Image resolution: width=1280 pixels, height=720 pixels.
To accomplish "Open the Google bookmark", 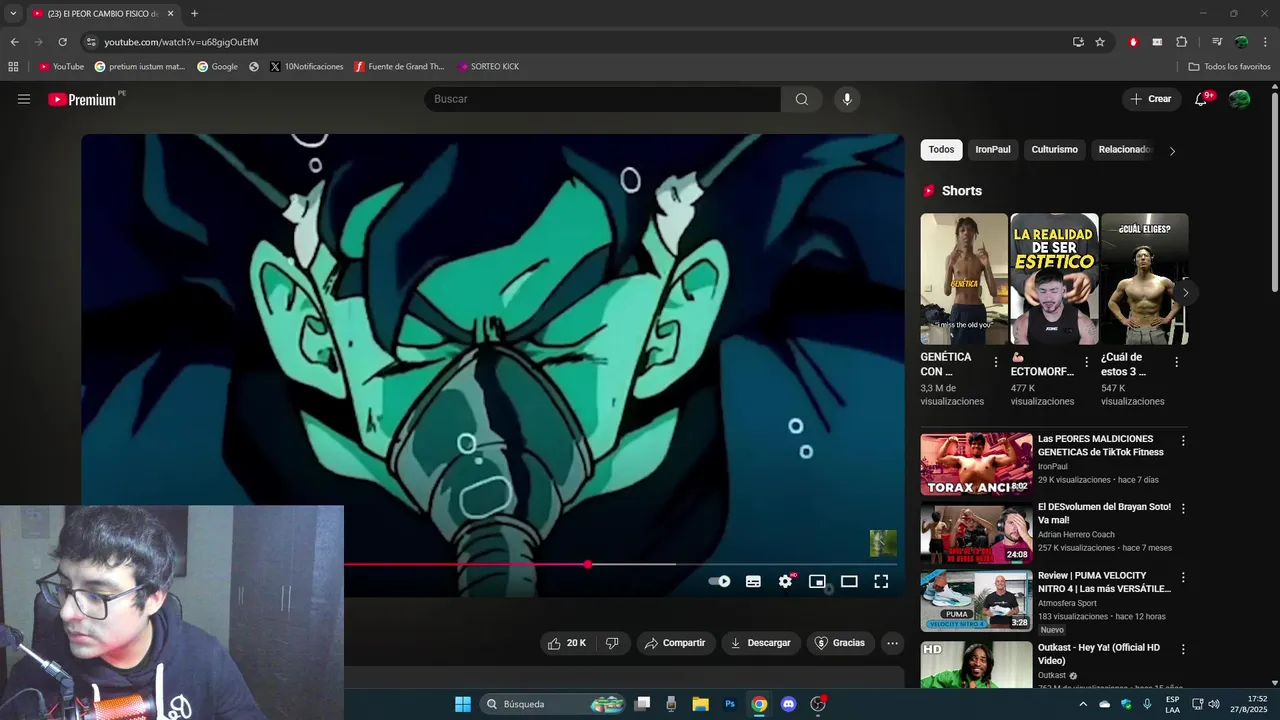I will 217,67.
